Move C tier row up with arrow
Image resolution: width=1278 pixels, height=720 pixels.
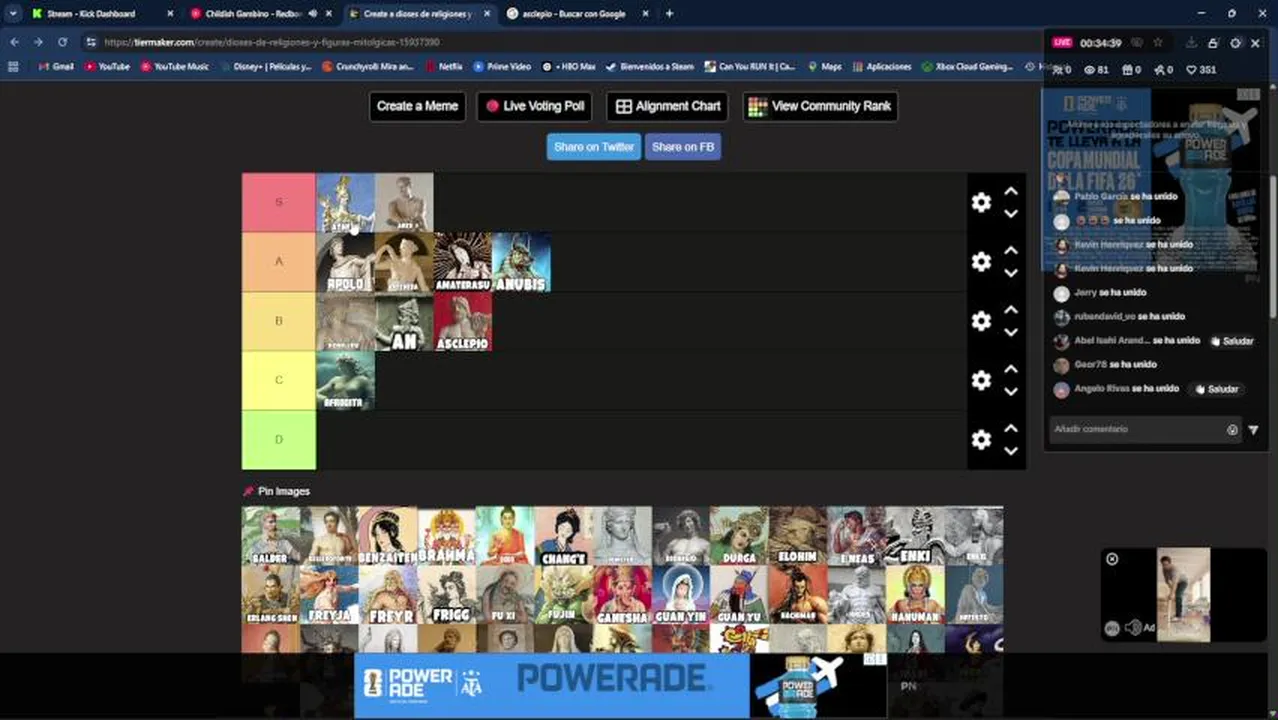(x=1011, y=369)
